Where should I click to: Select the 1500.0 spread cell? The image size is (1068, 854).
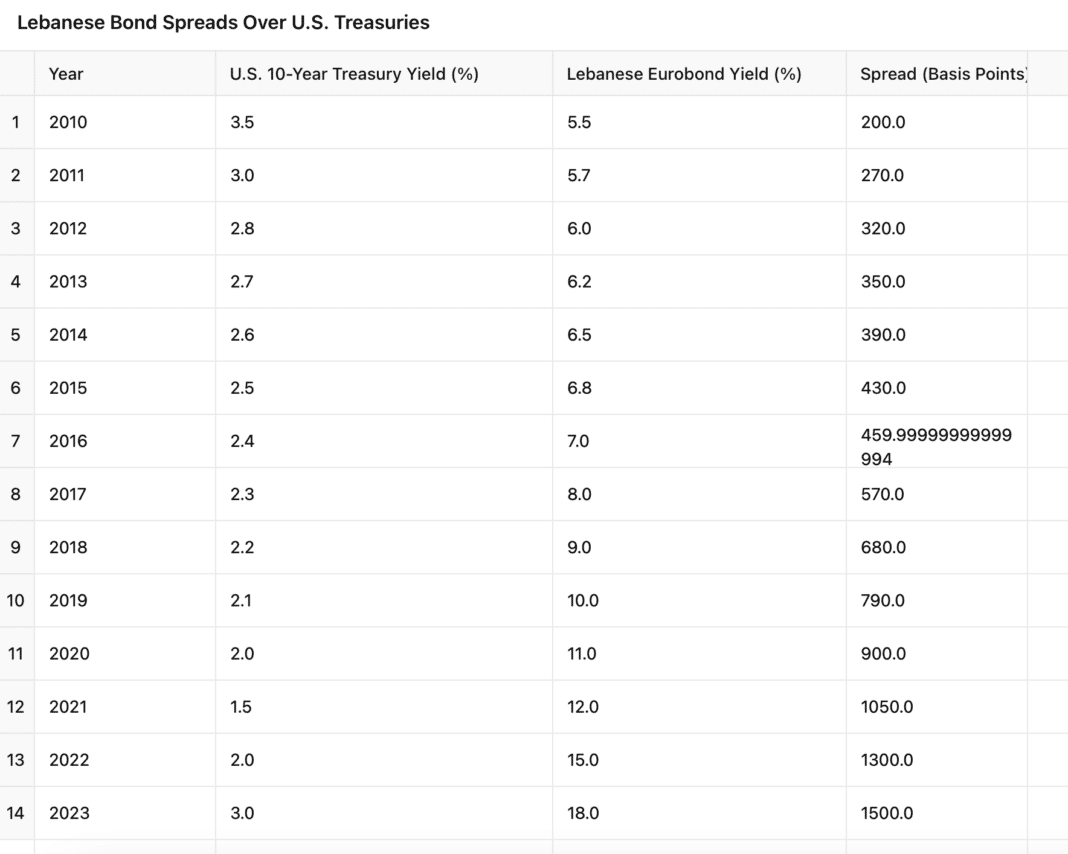pyautogui.click(x=887, y=813)
